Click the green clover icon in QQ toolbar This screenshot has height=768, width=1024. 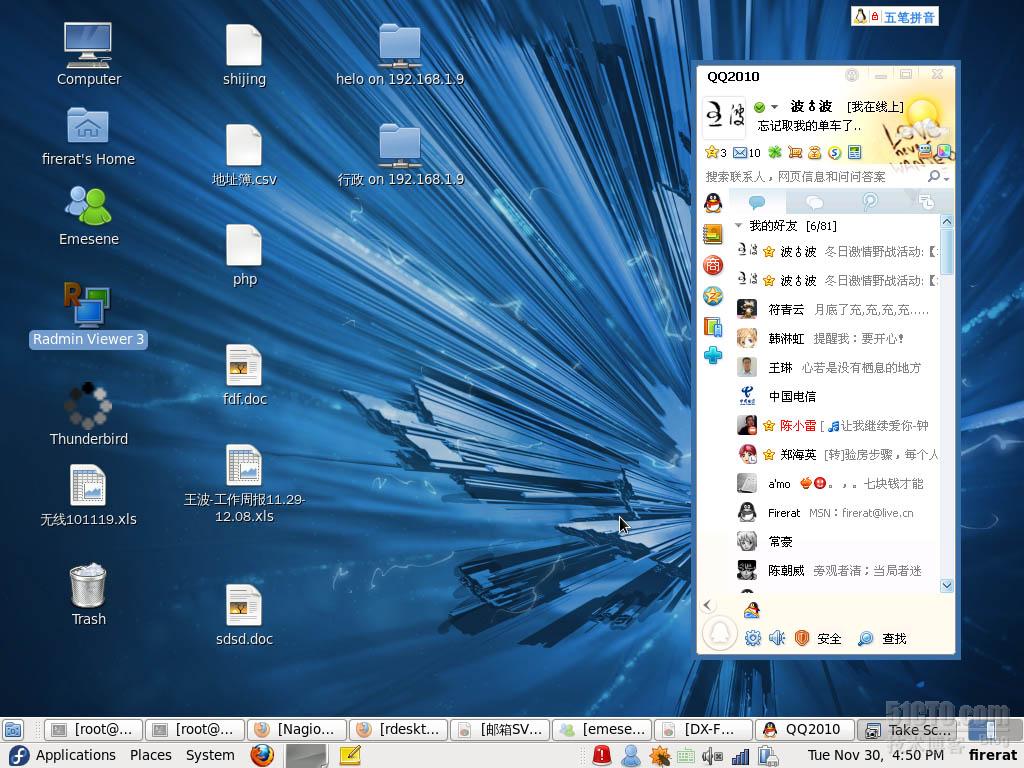(775, 153)
